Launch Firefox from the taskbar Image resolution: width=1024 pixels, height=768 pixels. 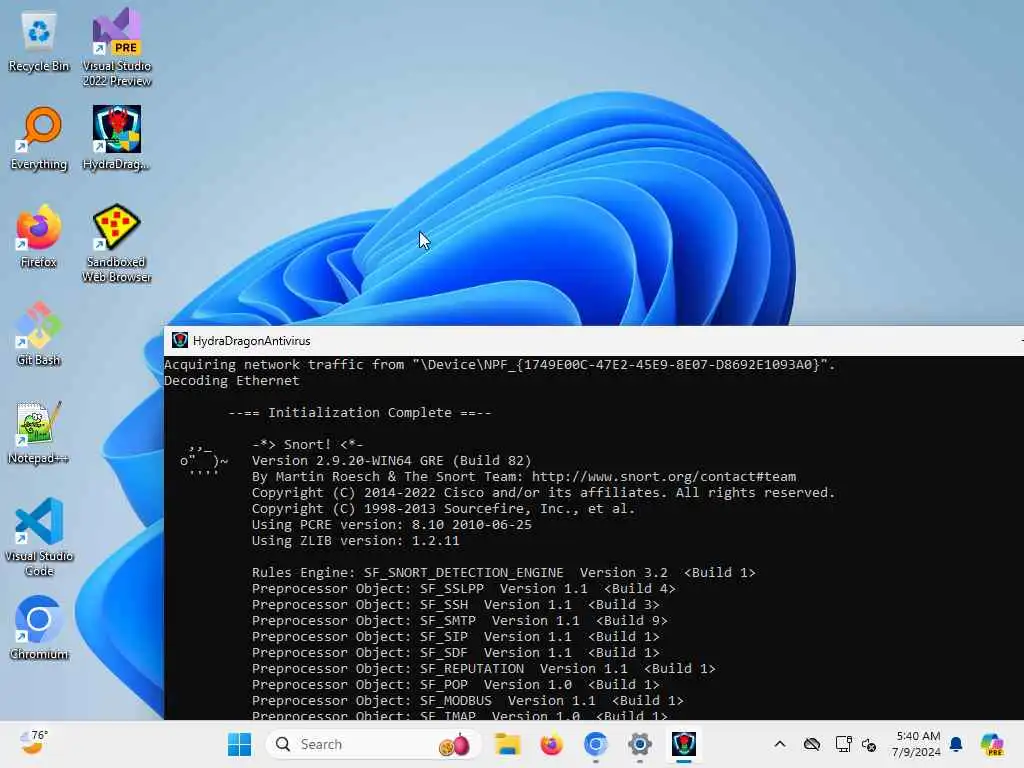click(x=552, y=744)
